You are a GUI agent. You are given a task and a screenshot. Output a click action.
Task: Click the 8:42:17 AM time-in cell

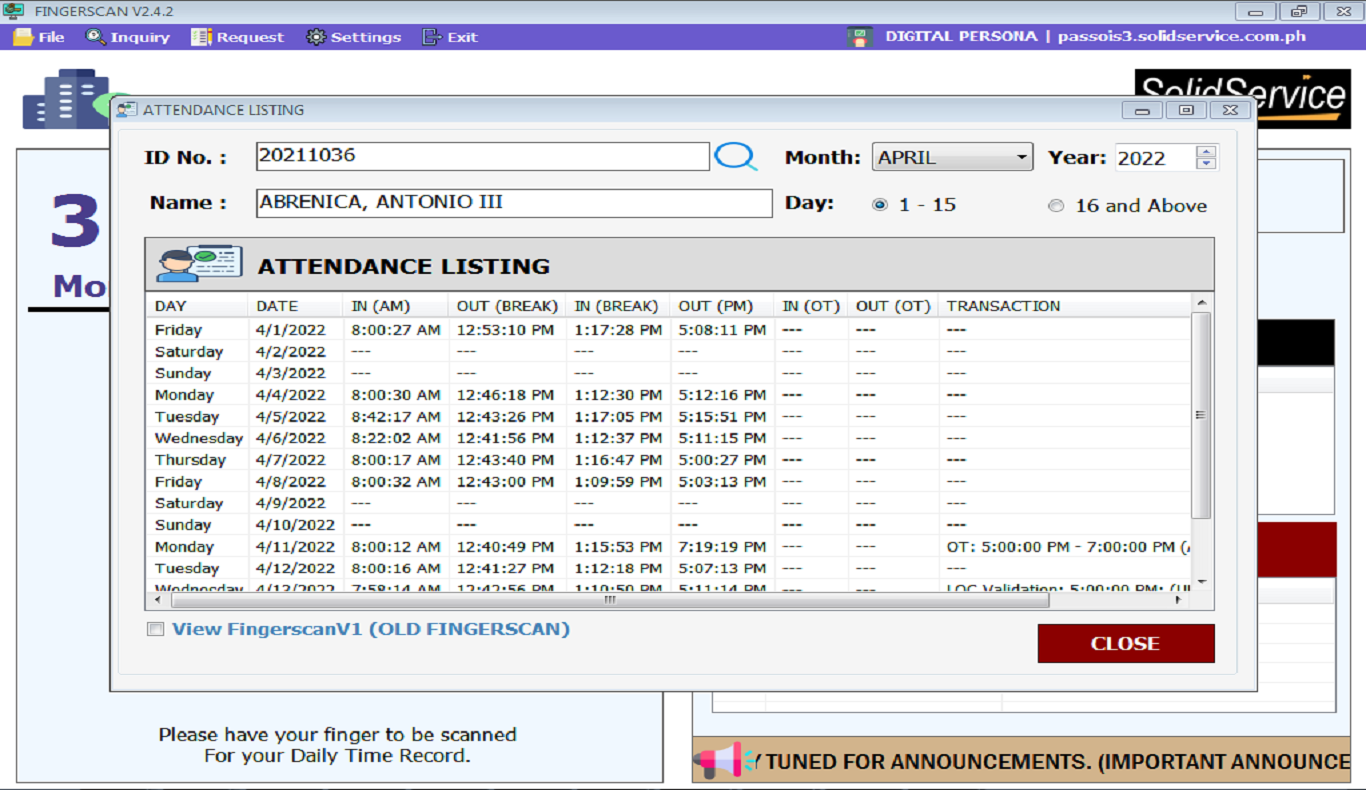[396, 417]
